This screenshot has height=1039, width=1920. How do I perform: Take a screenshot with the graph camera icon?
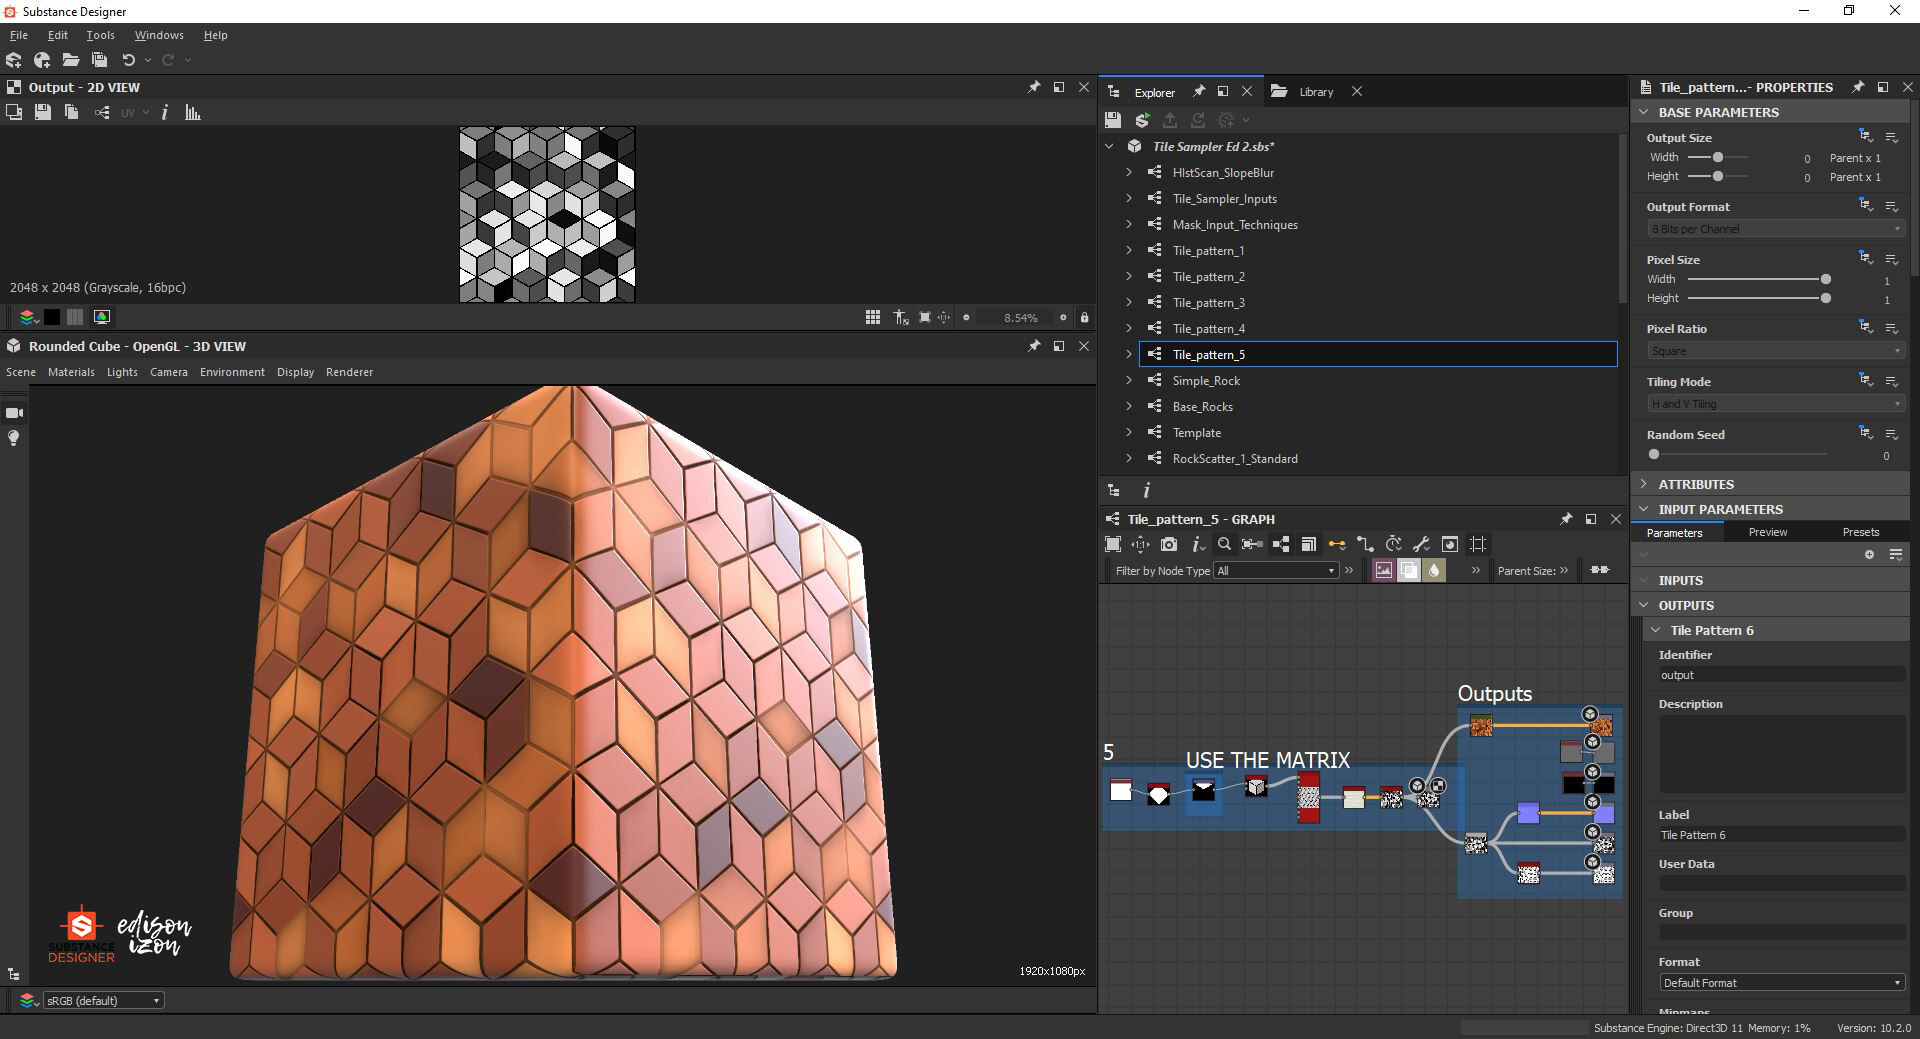point(1167,546)
